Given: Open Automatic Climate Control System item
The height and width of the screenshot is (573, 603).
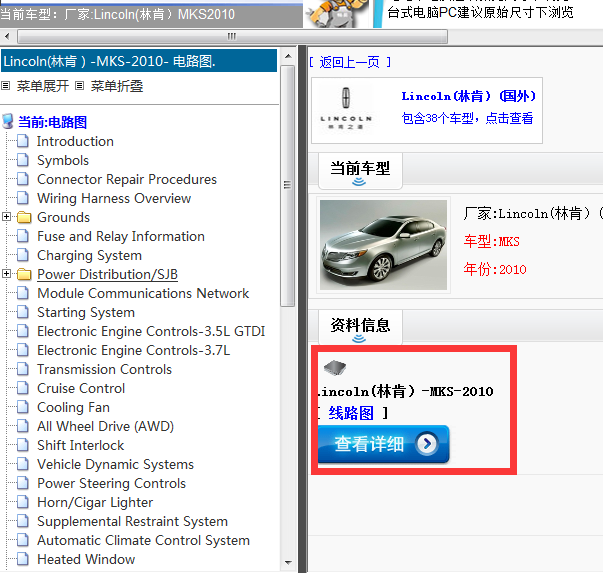Looking at the screenshot, I should 143,540.
